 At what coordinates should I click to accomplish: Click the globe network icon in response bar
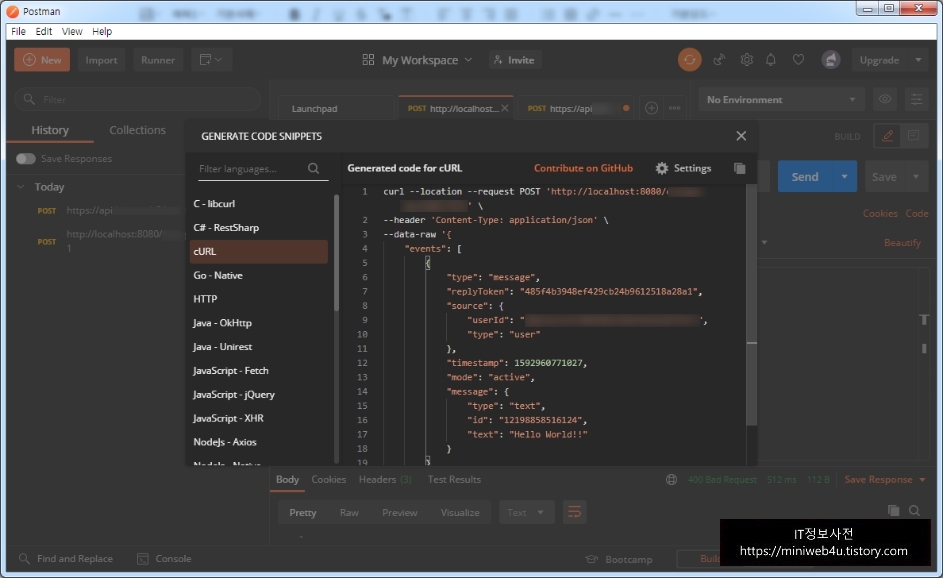point(671,479)
